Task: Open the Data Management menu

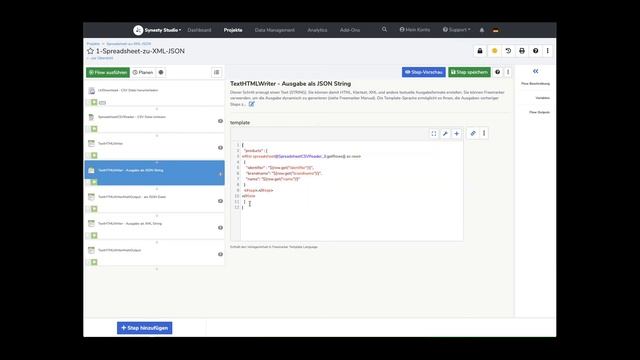Action: tap(274, 30)
